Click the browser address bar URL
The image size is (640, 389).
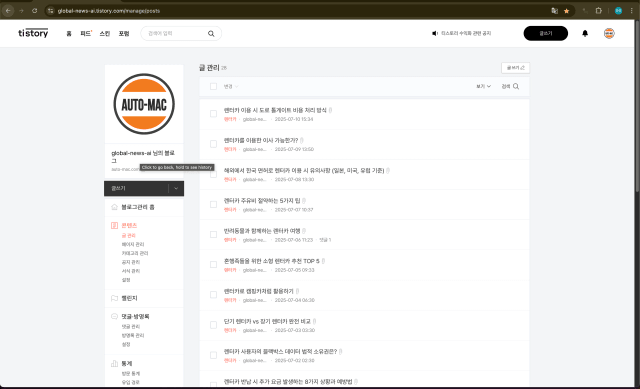109,11
